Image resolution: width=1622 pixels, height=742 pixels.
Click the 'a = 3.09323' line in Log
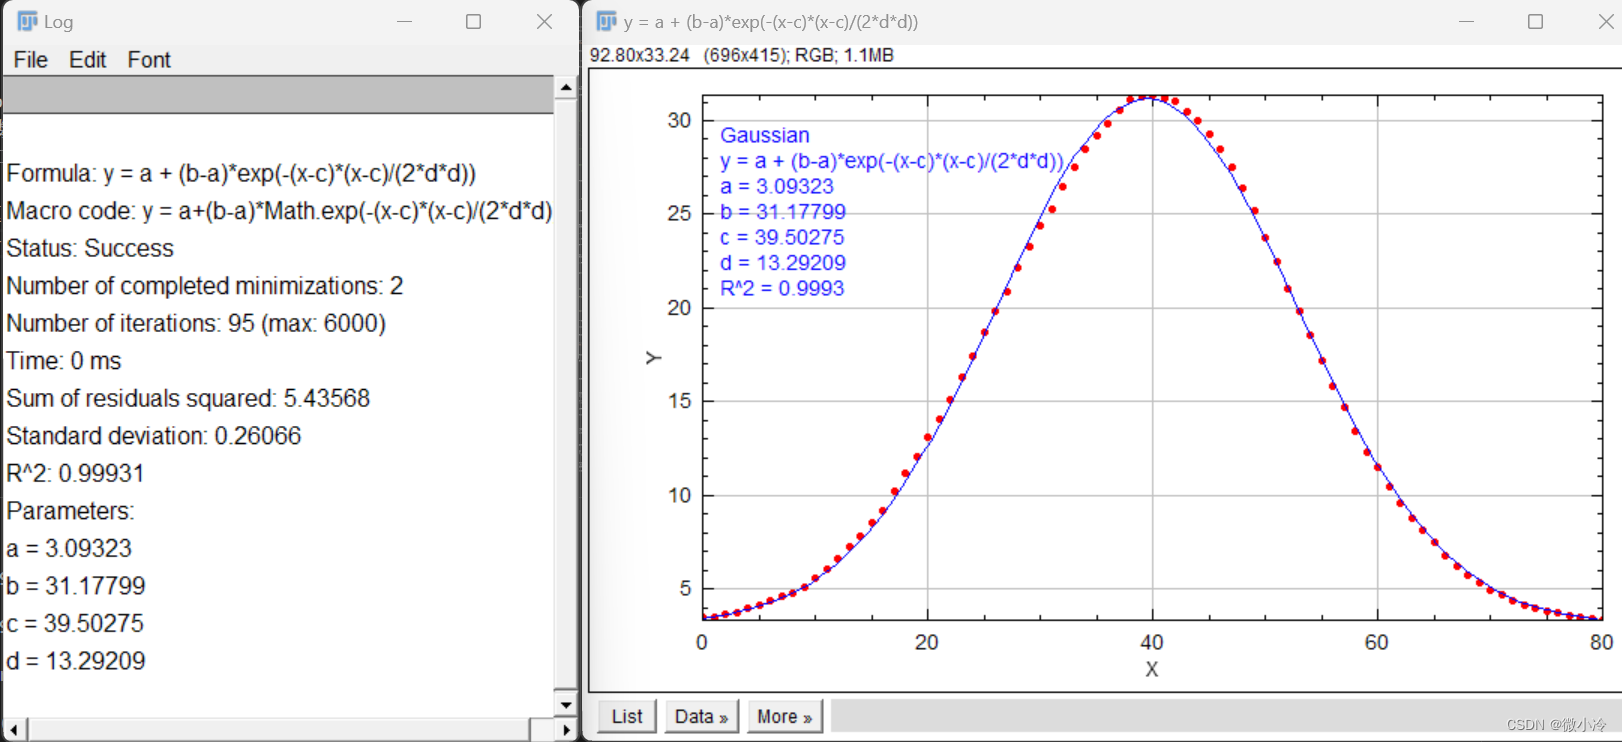[x=69, y=548]
